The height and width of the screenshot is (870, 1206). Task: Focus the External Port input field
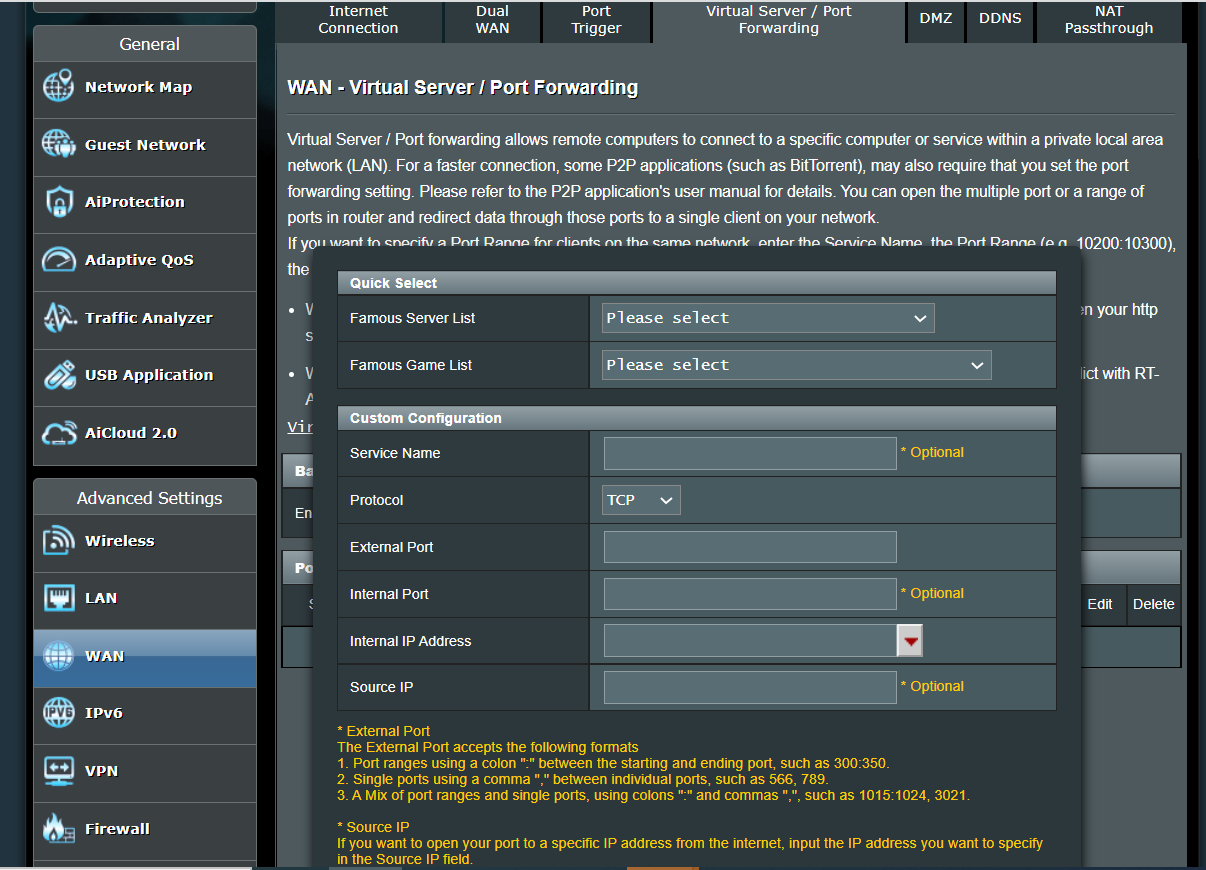750,547
